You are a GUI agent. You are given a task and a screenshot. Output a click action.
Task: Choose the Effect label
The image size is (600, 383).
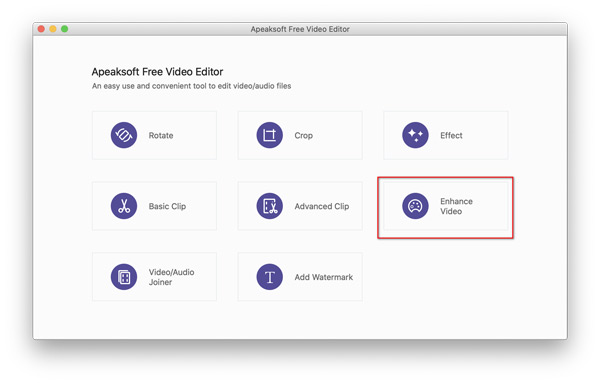click(x=451, y=135)
